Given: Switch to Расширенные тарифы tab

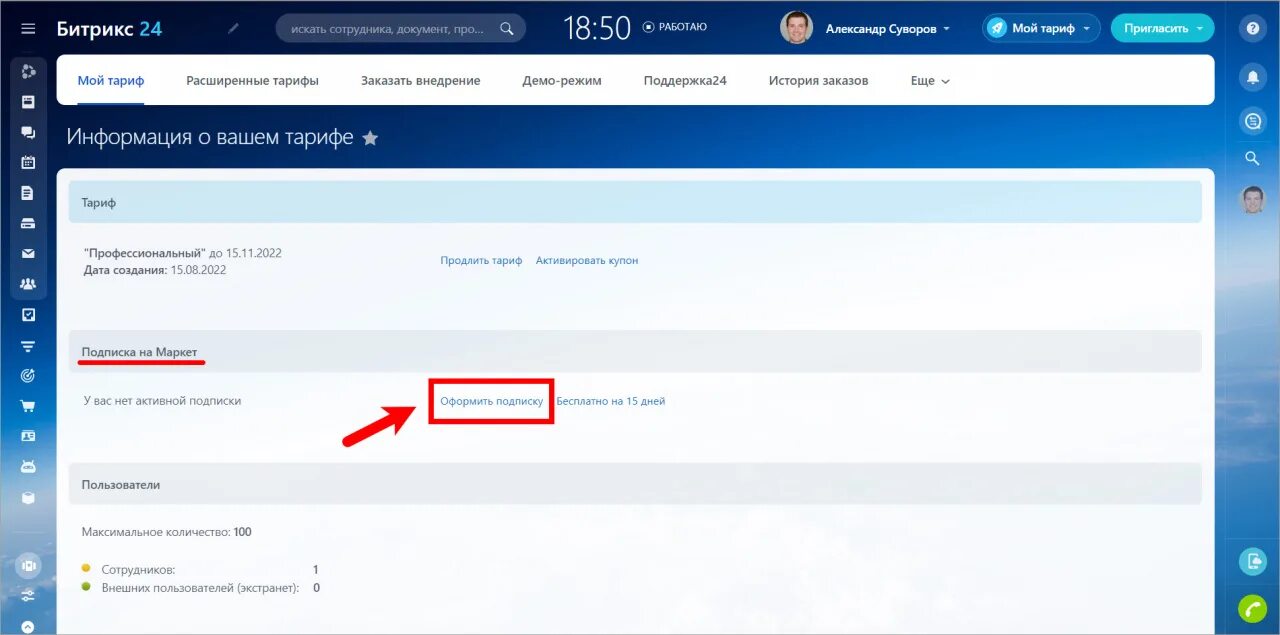Looking at the screenshot, I should [252, 81].
